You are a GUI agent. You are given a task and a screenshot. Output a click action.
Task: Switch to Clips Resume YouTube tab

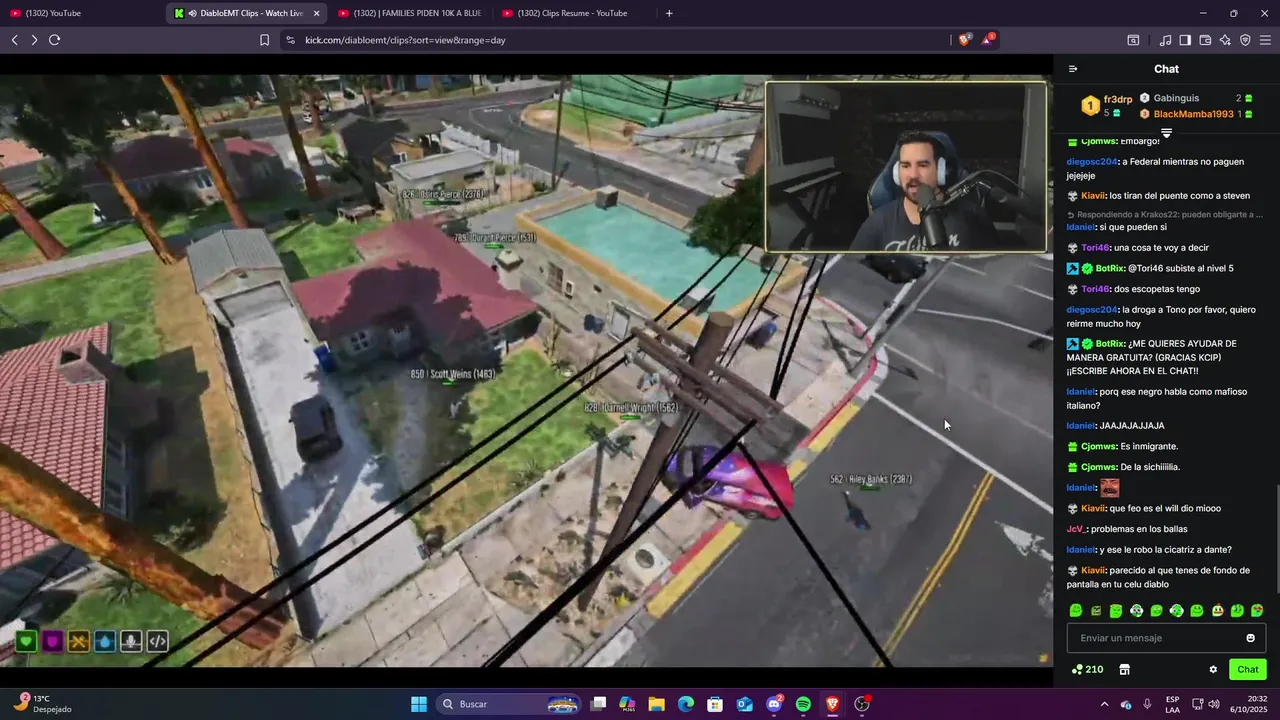coord(575,13)
